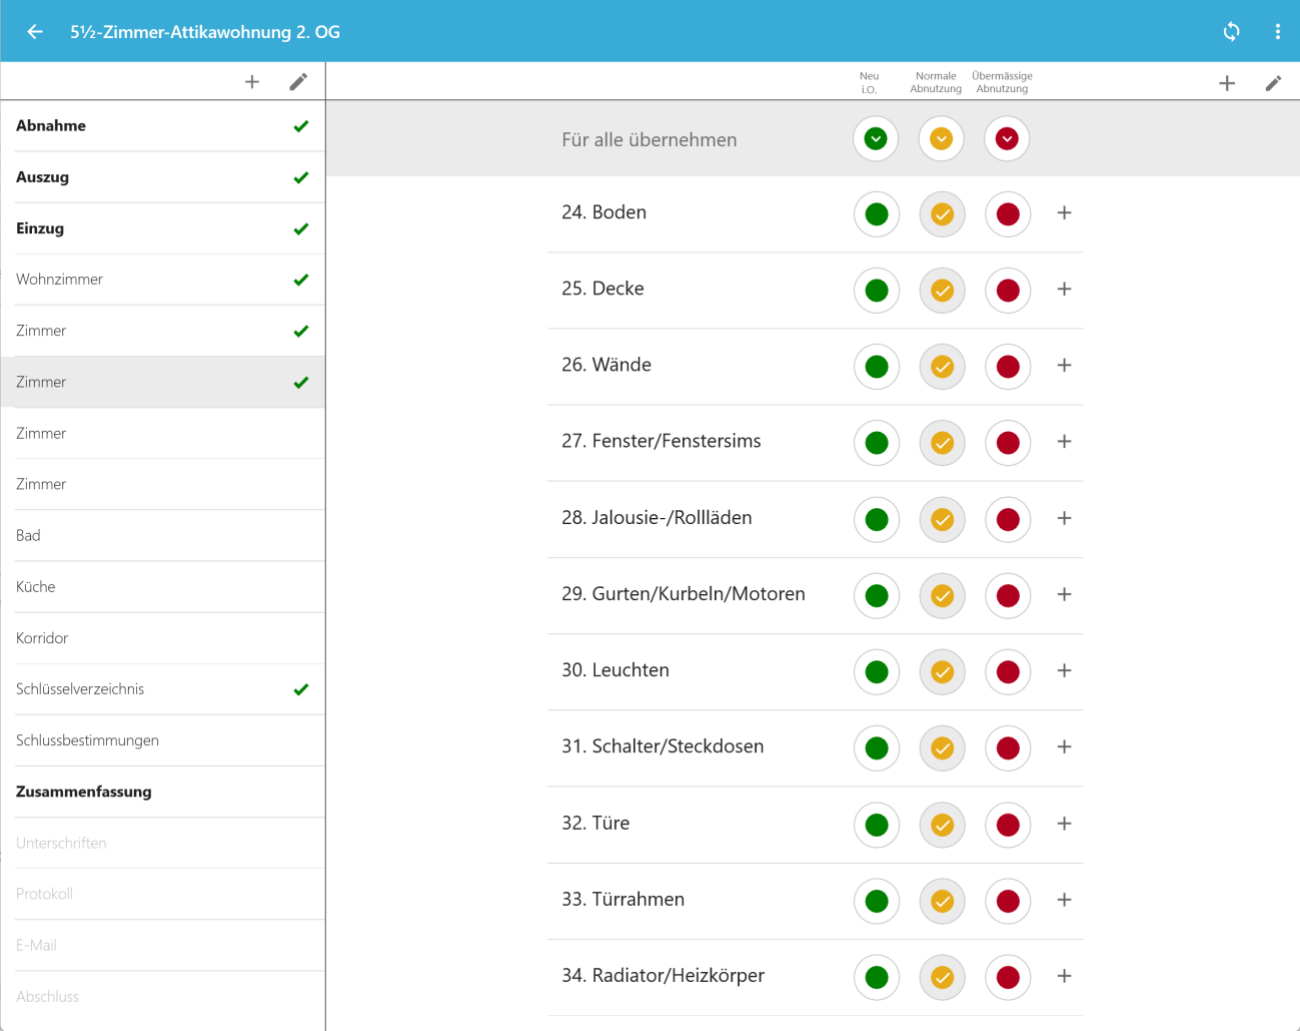Open the three-dot overflow menu

(x=1277, y=32)
